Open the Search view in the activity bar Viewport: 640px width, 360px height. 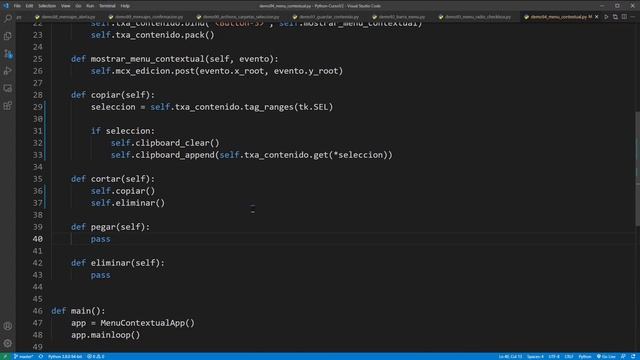[x=7, y=18]
